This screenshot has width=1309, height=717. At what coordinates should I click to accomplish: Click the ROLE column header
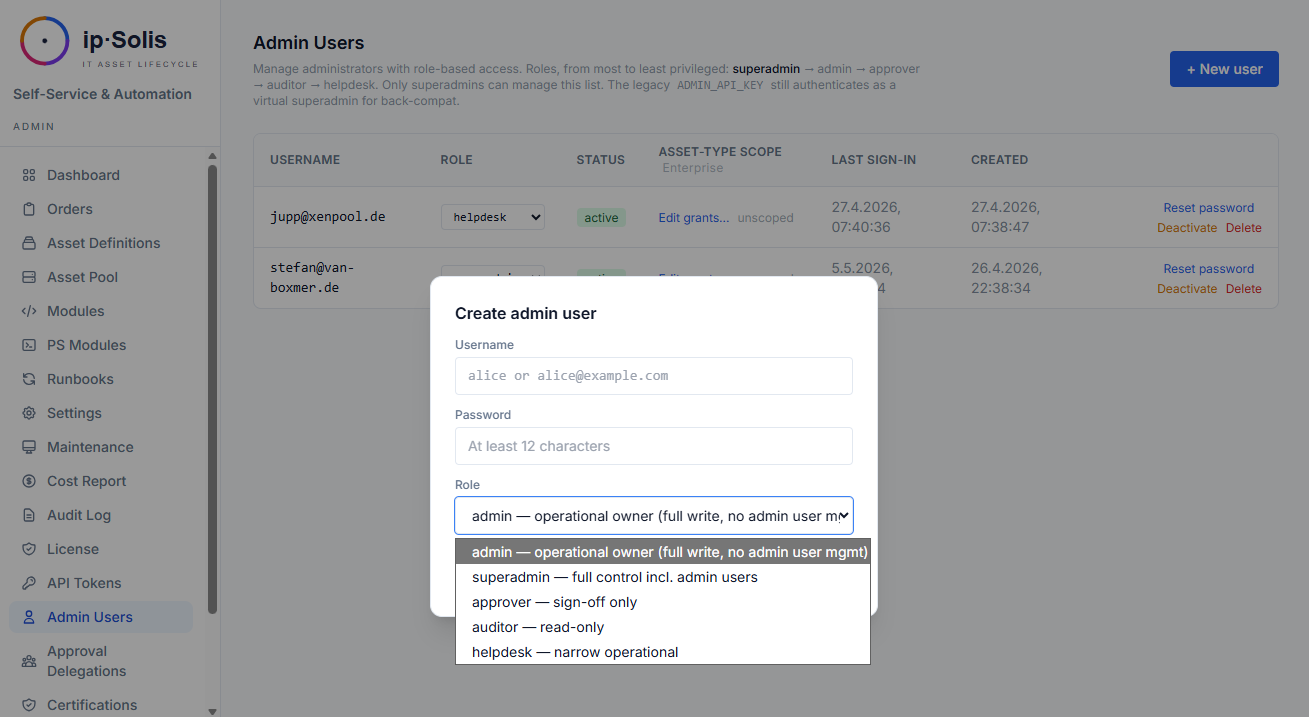456,160
